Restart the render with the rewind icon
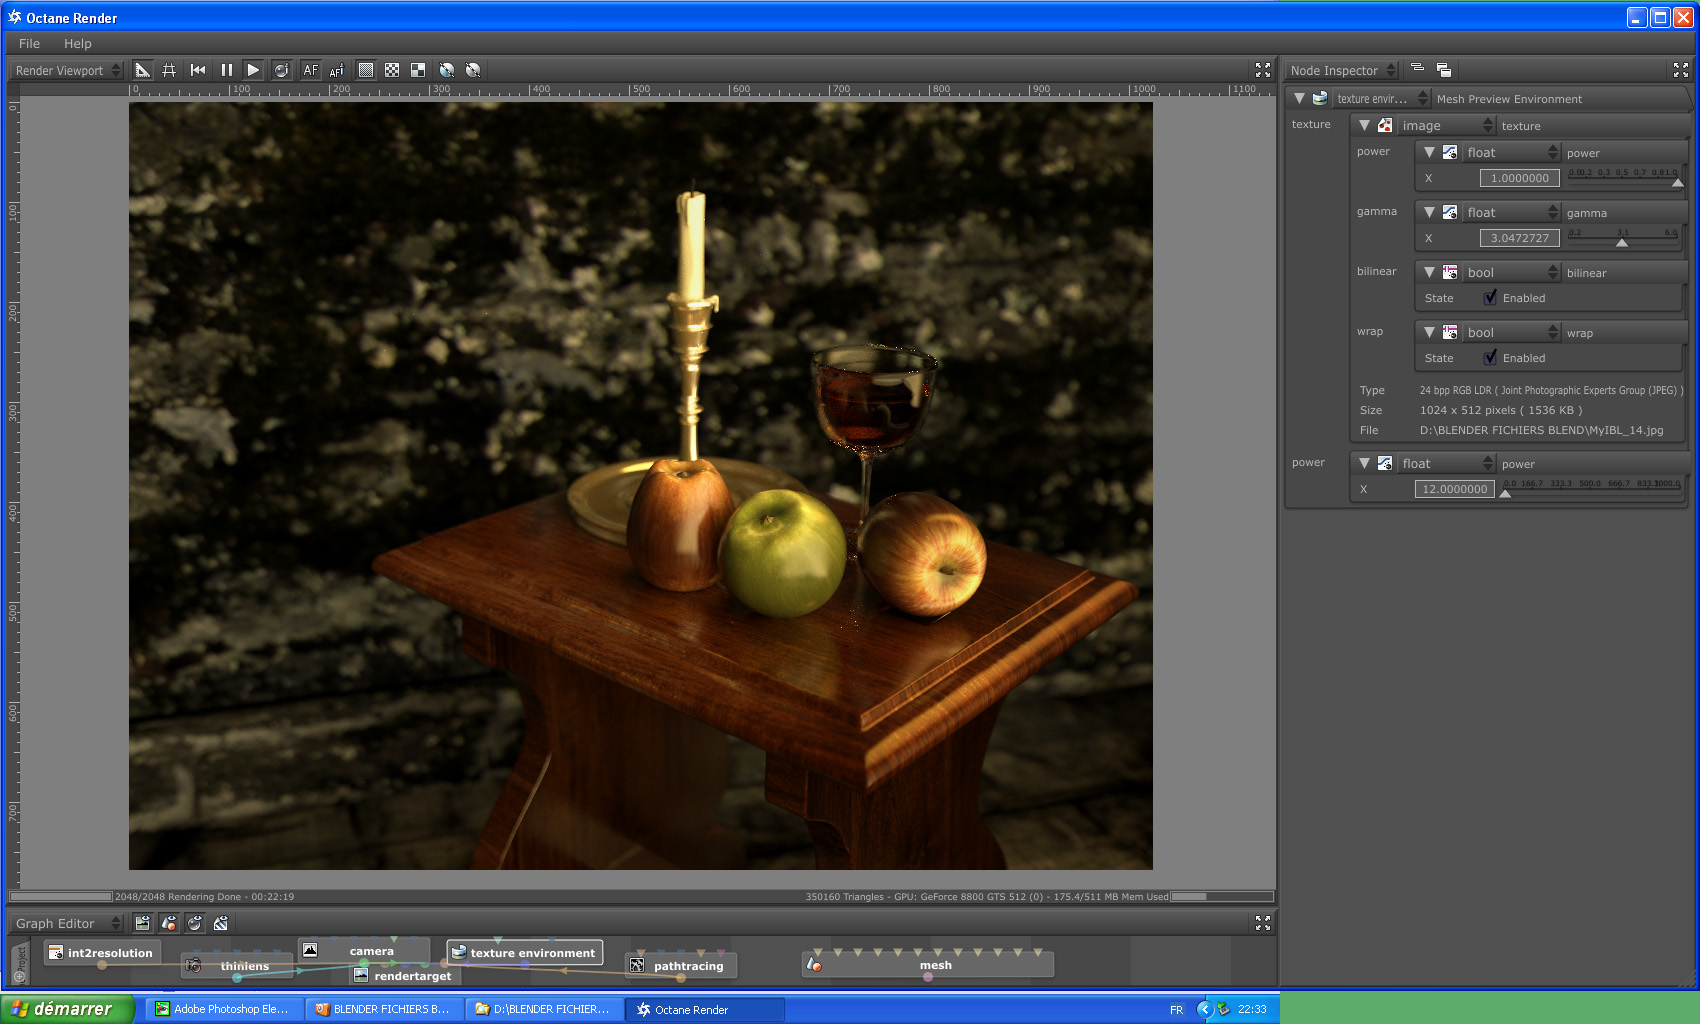1700x1024 pixels. pos(198,70)
